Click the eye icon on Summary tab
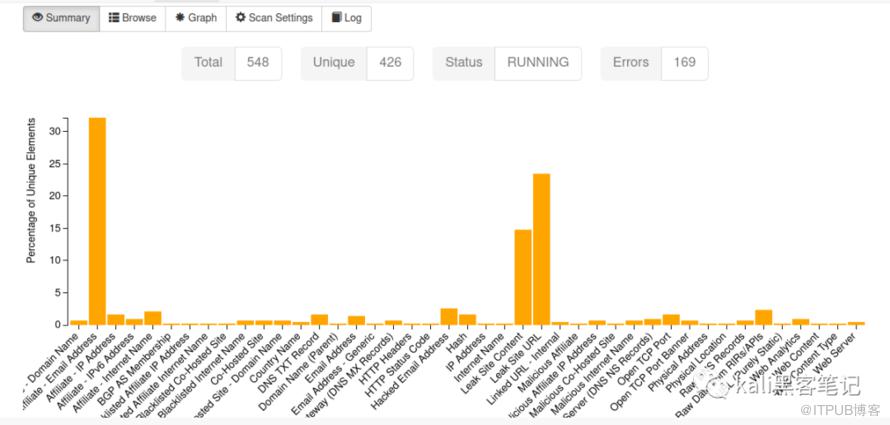Viewport: 890px width, 425px height. click(x=37, y=18)
